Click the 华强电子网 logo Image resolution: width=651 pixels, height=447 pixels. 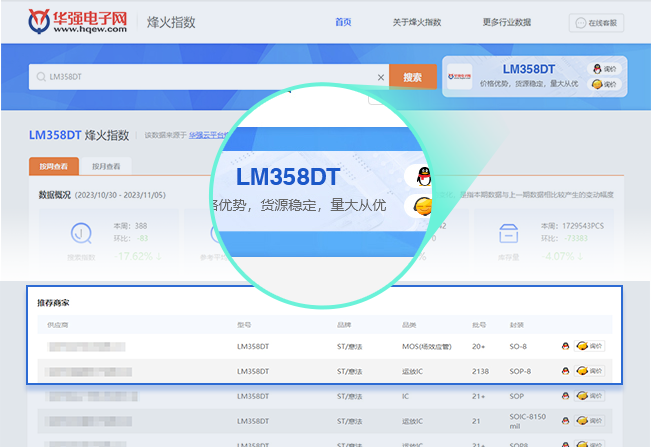78,22
